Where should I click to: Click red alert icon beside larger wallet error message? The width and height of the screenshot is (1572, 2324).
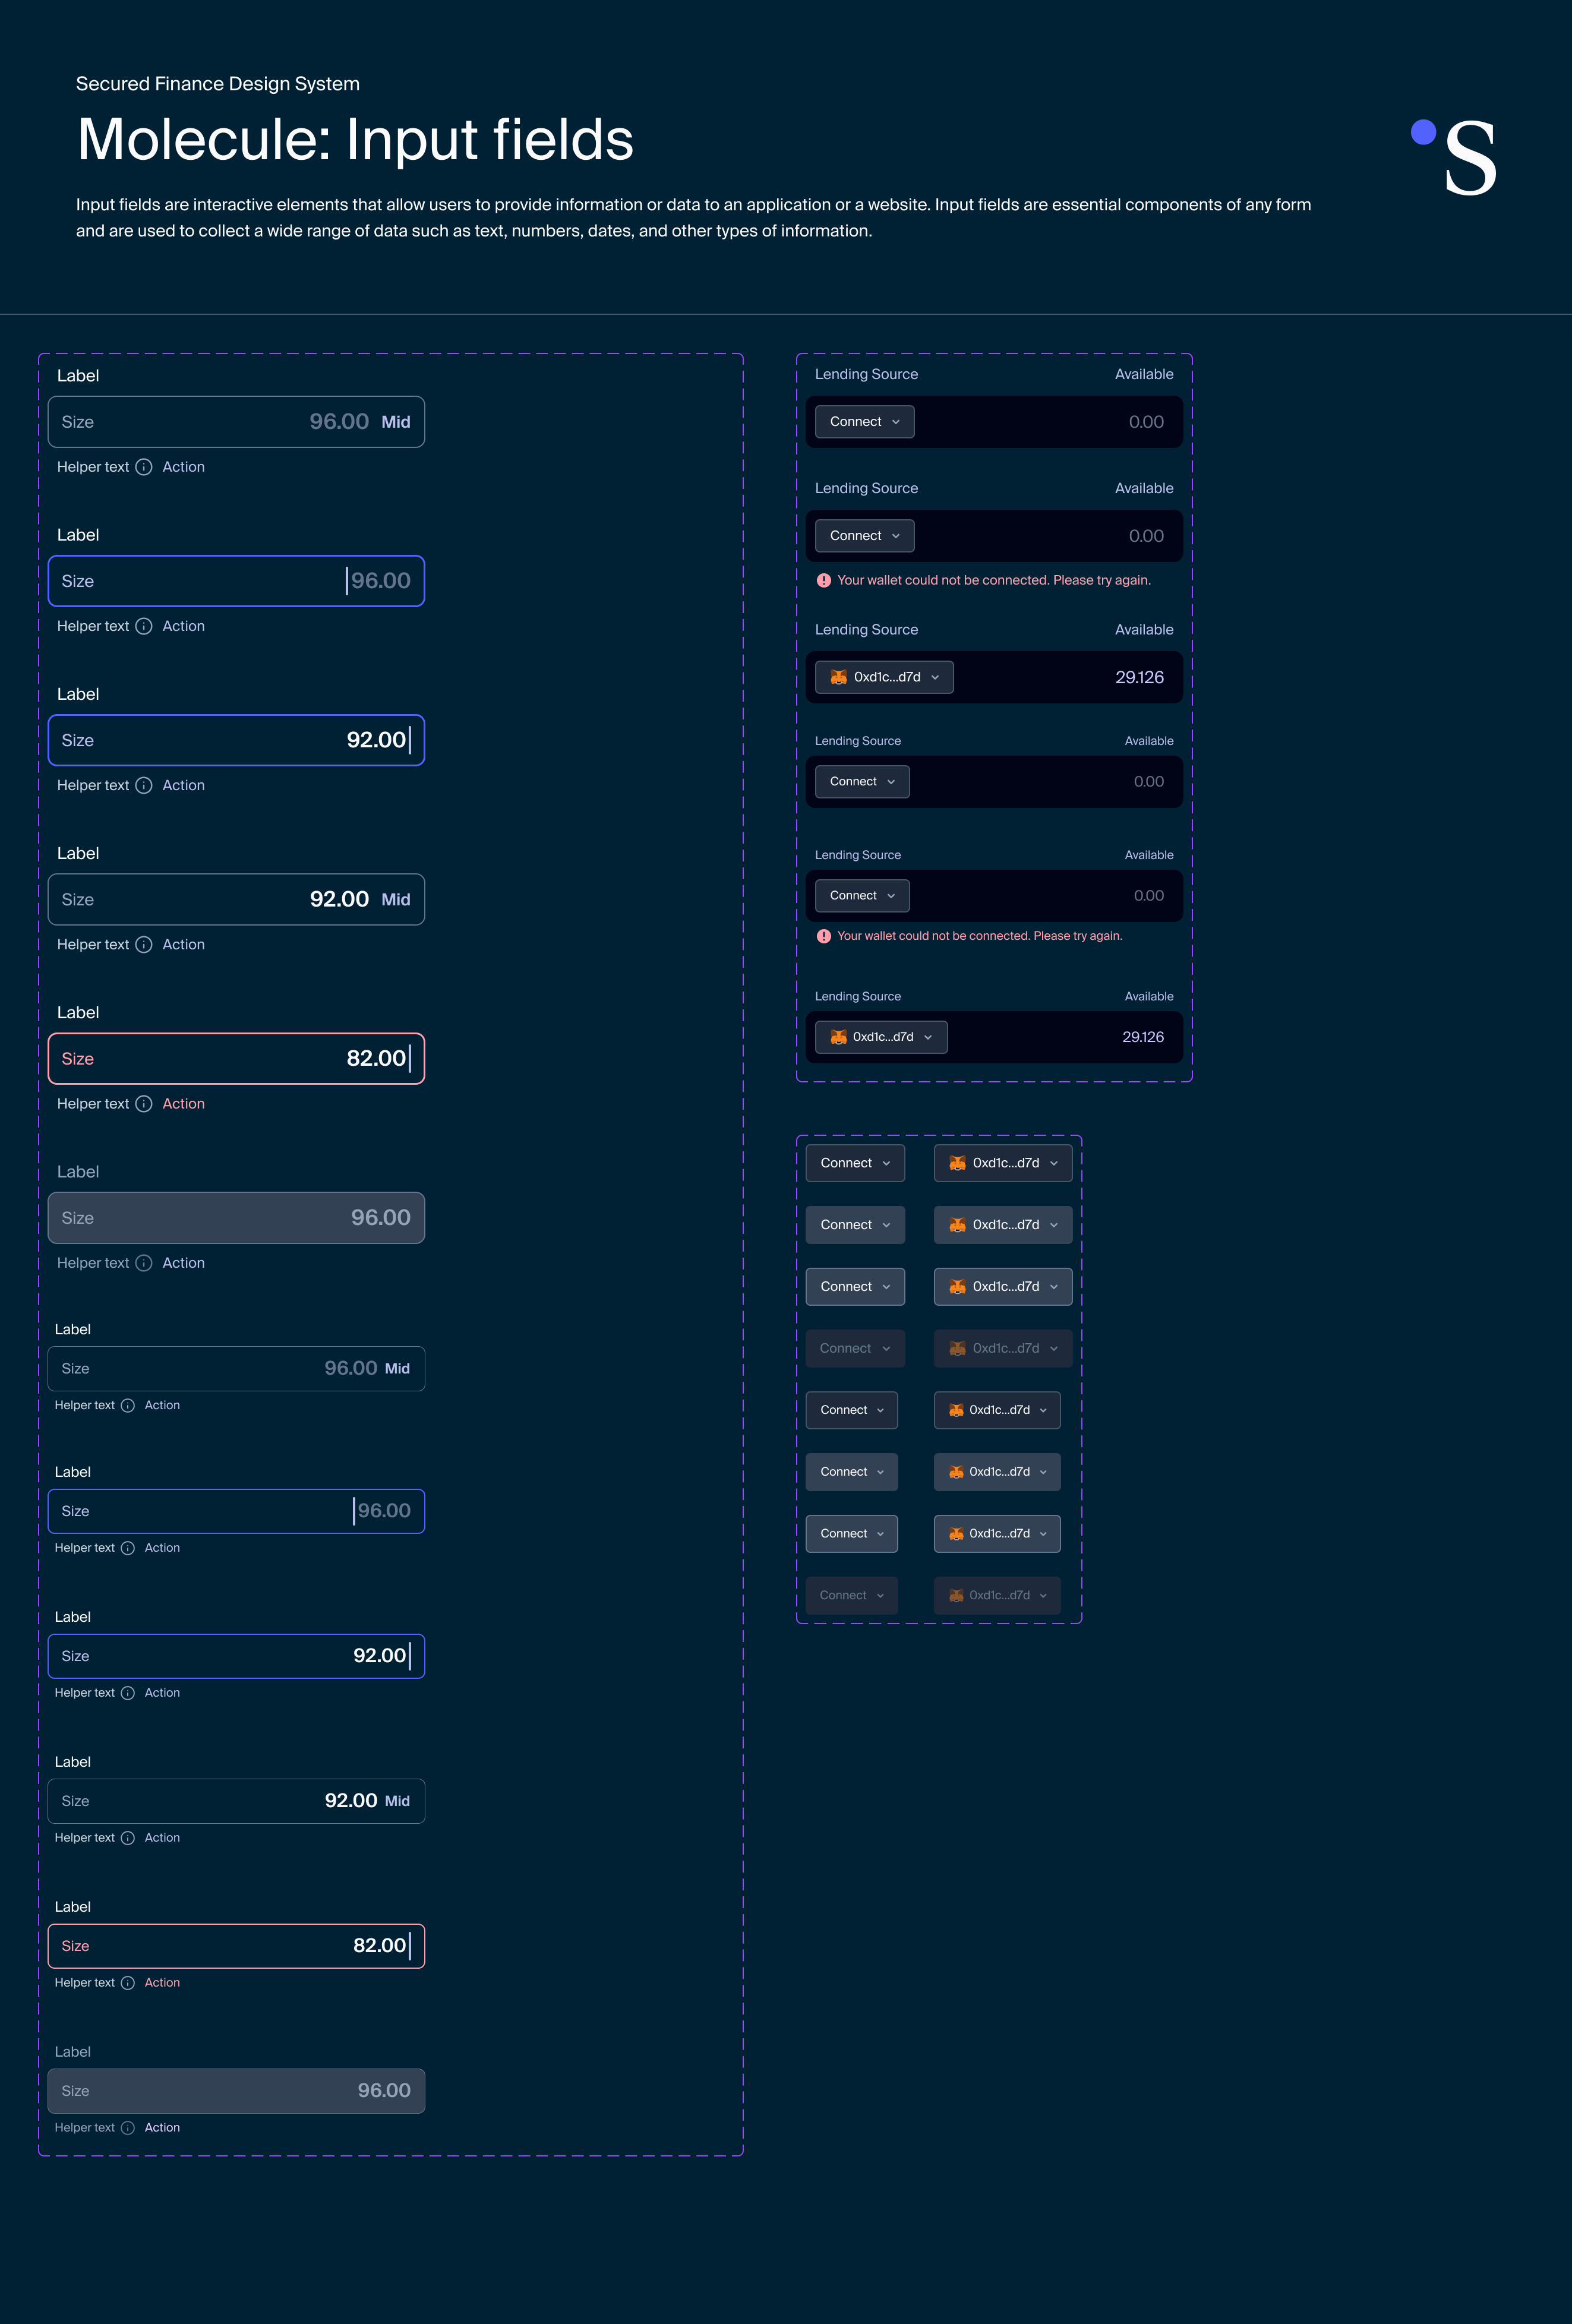click(824, 581)
